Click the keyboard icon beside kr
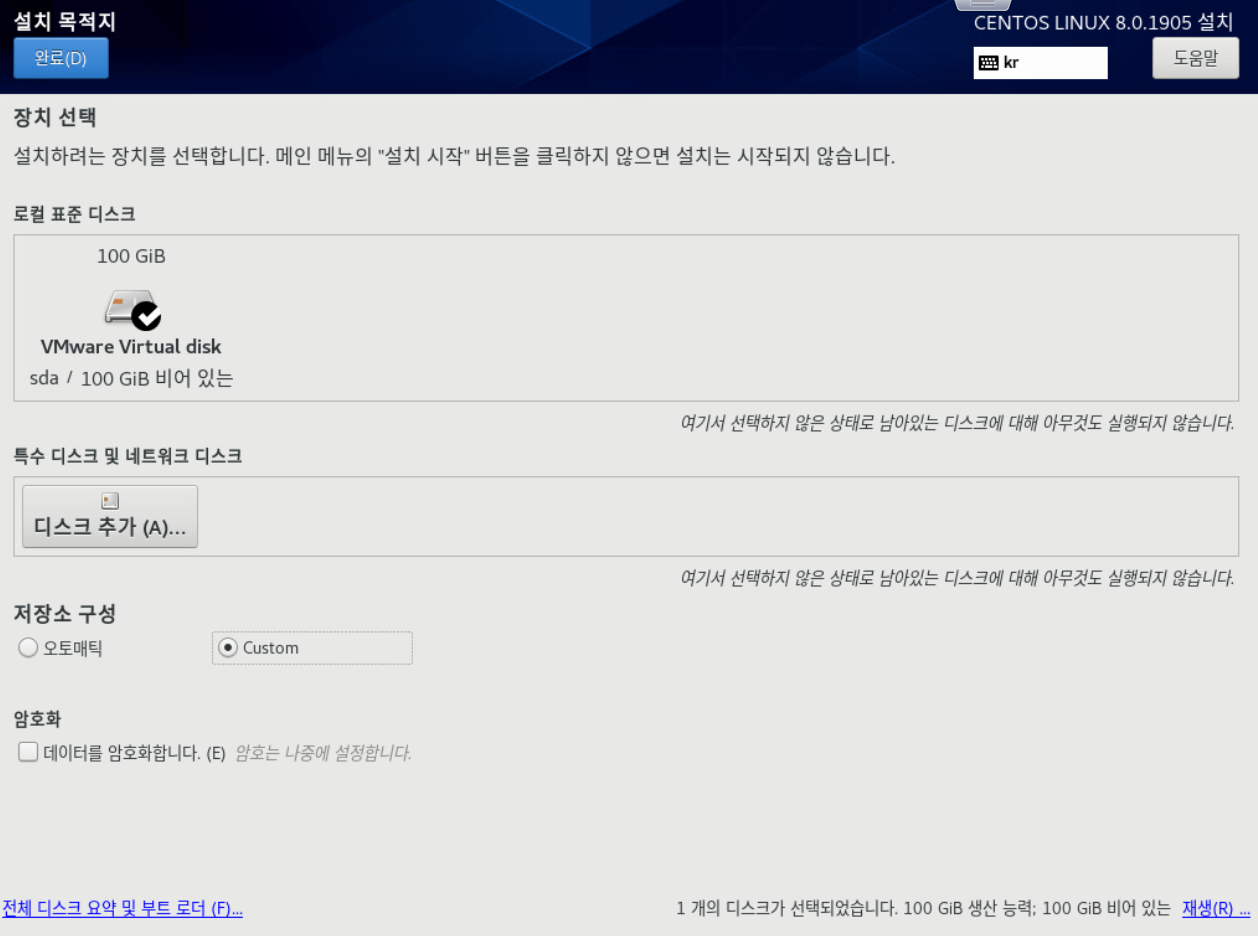1258x936 pixels. tap(988, 63)
